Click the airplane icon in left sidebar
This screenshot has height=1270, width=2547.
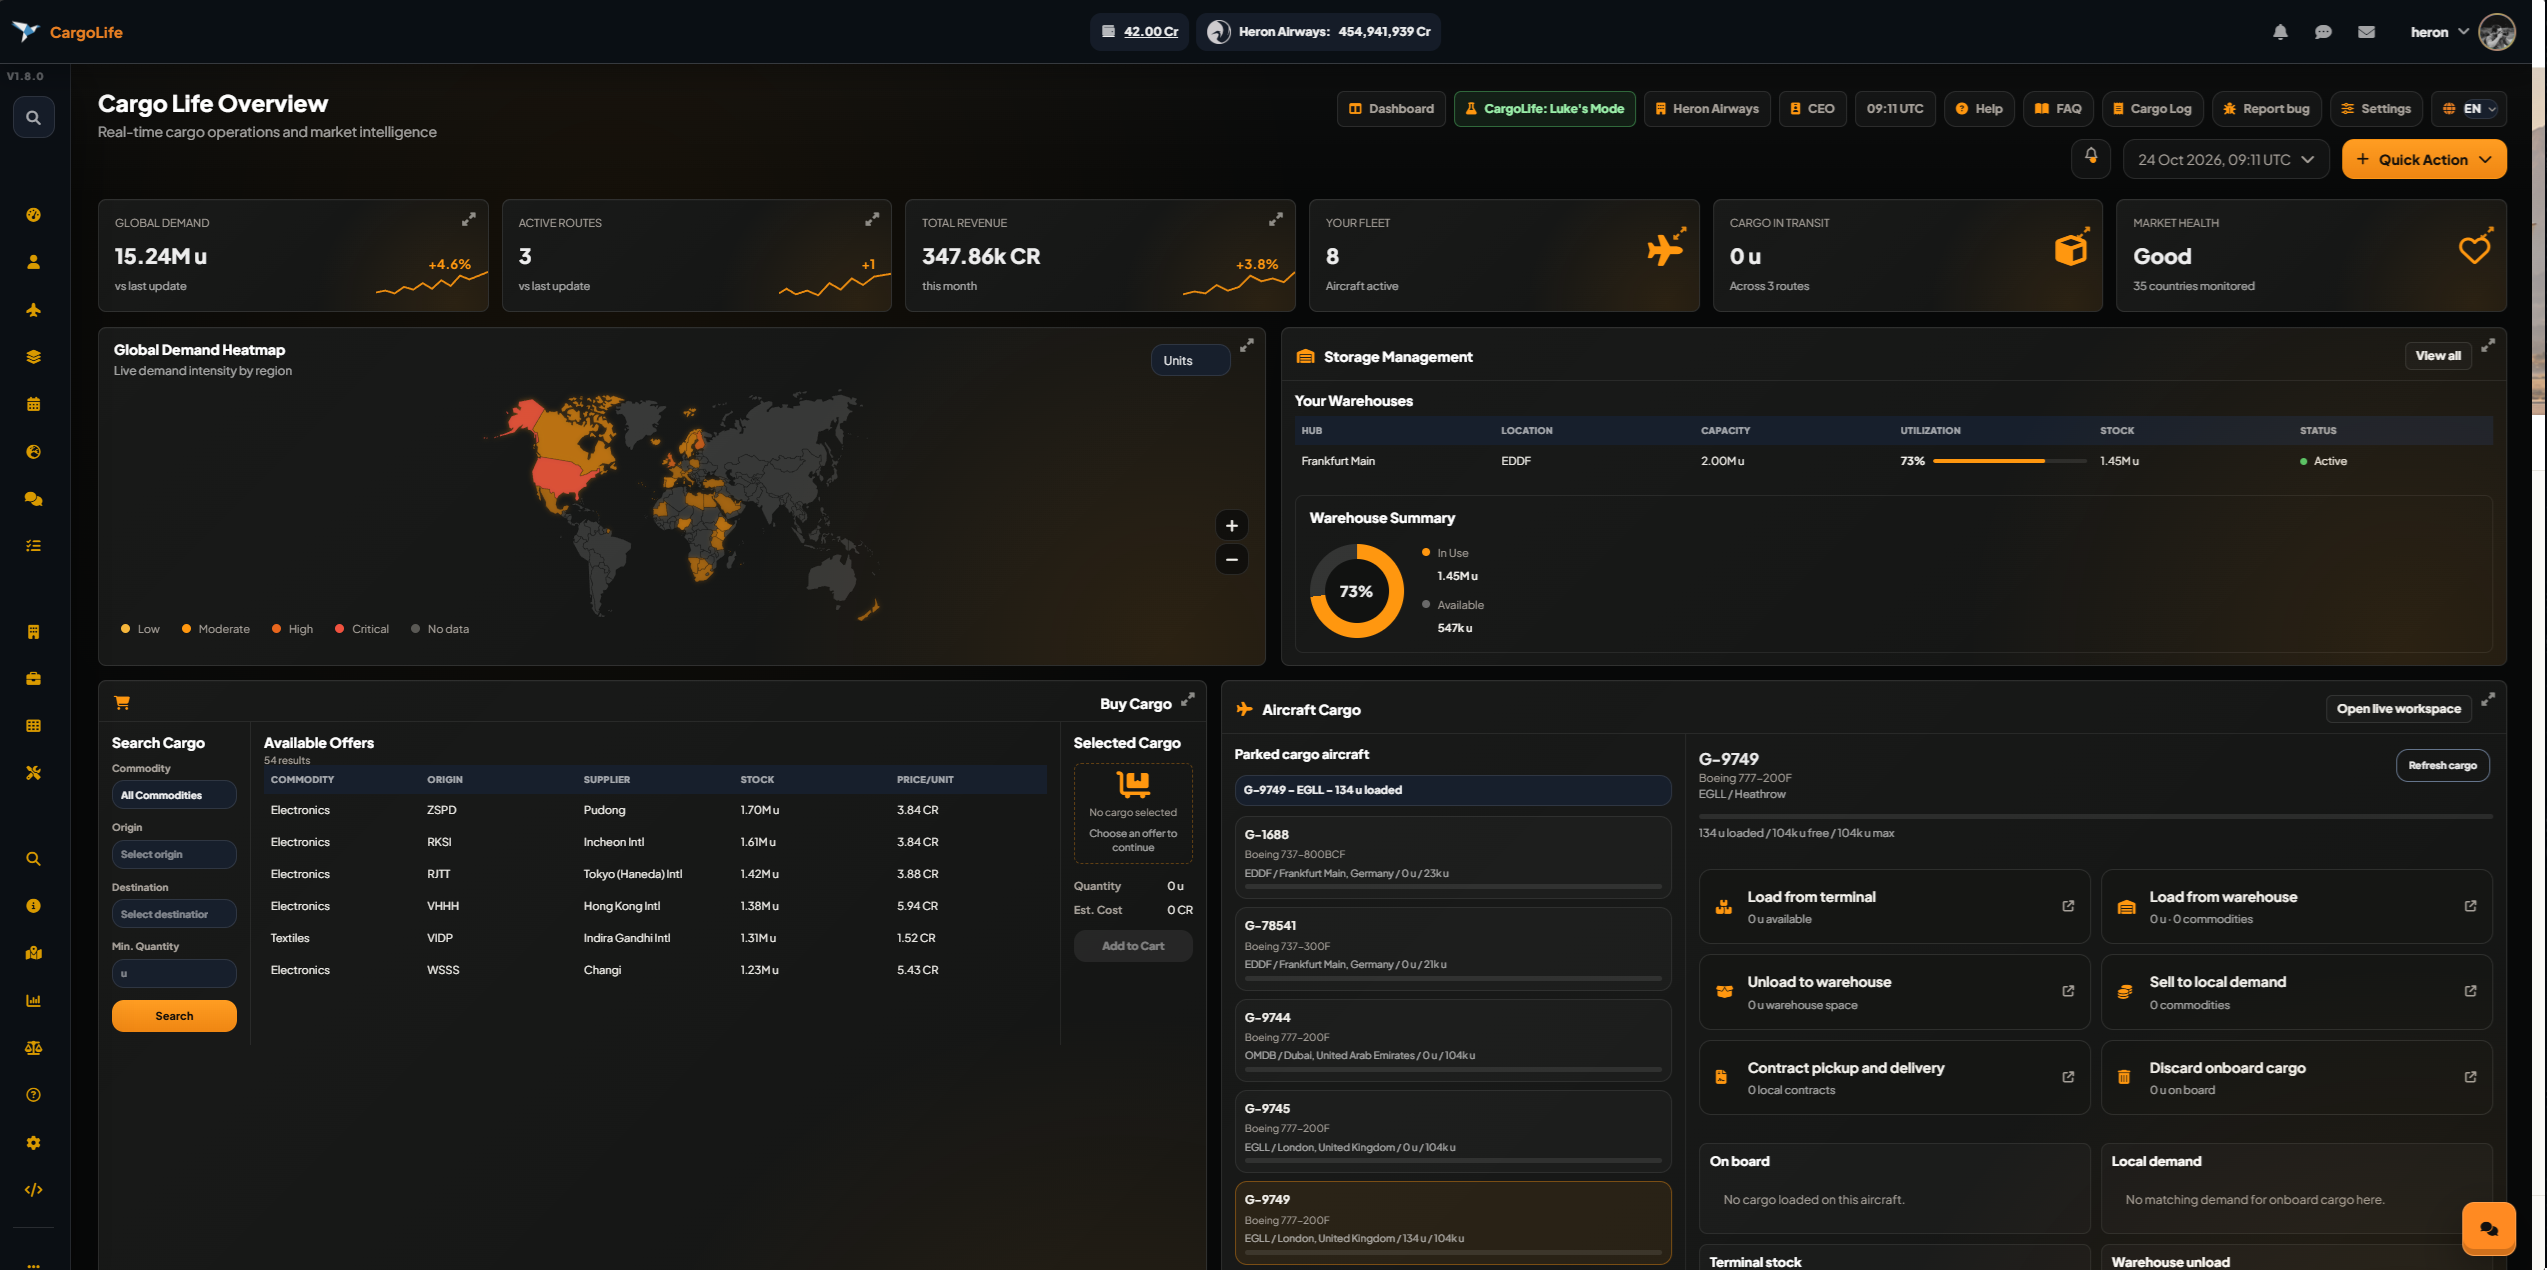tap(33, 310)
